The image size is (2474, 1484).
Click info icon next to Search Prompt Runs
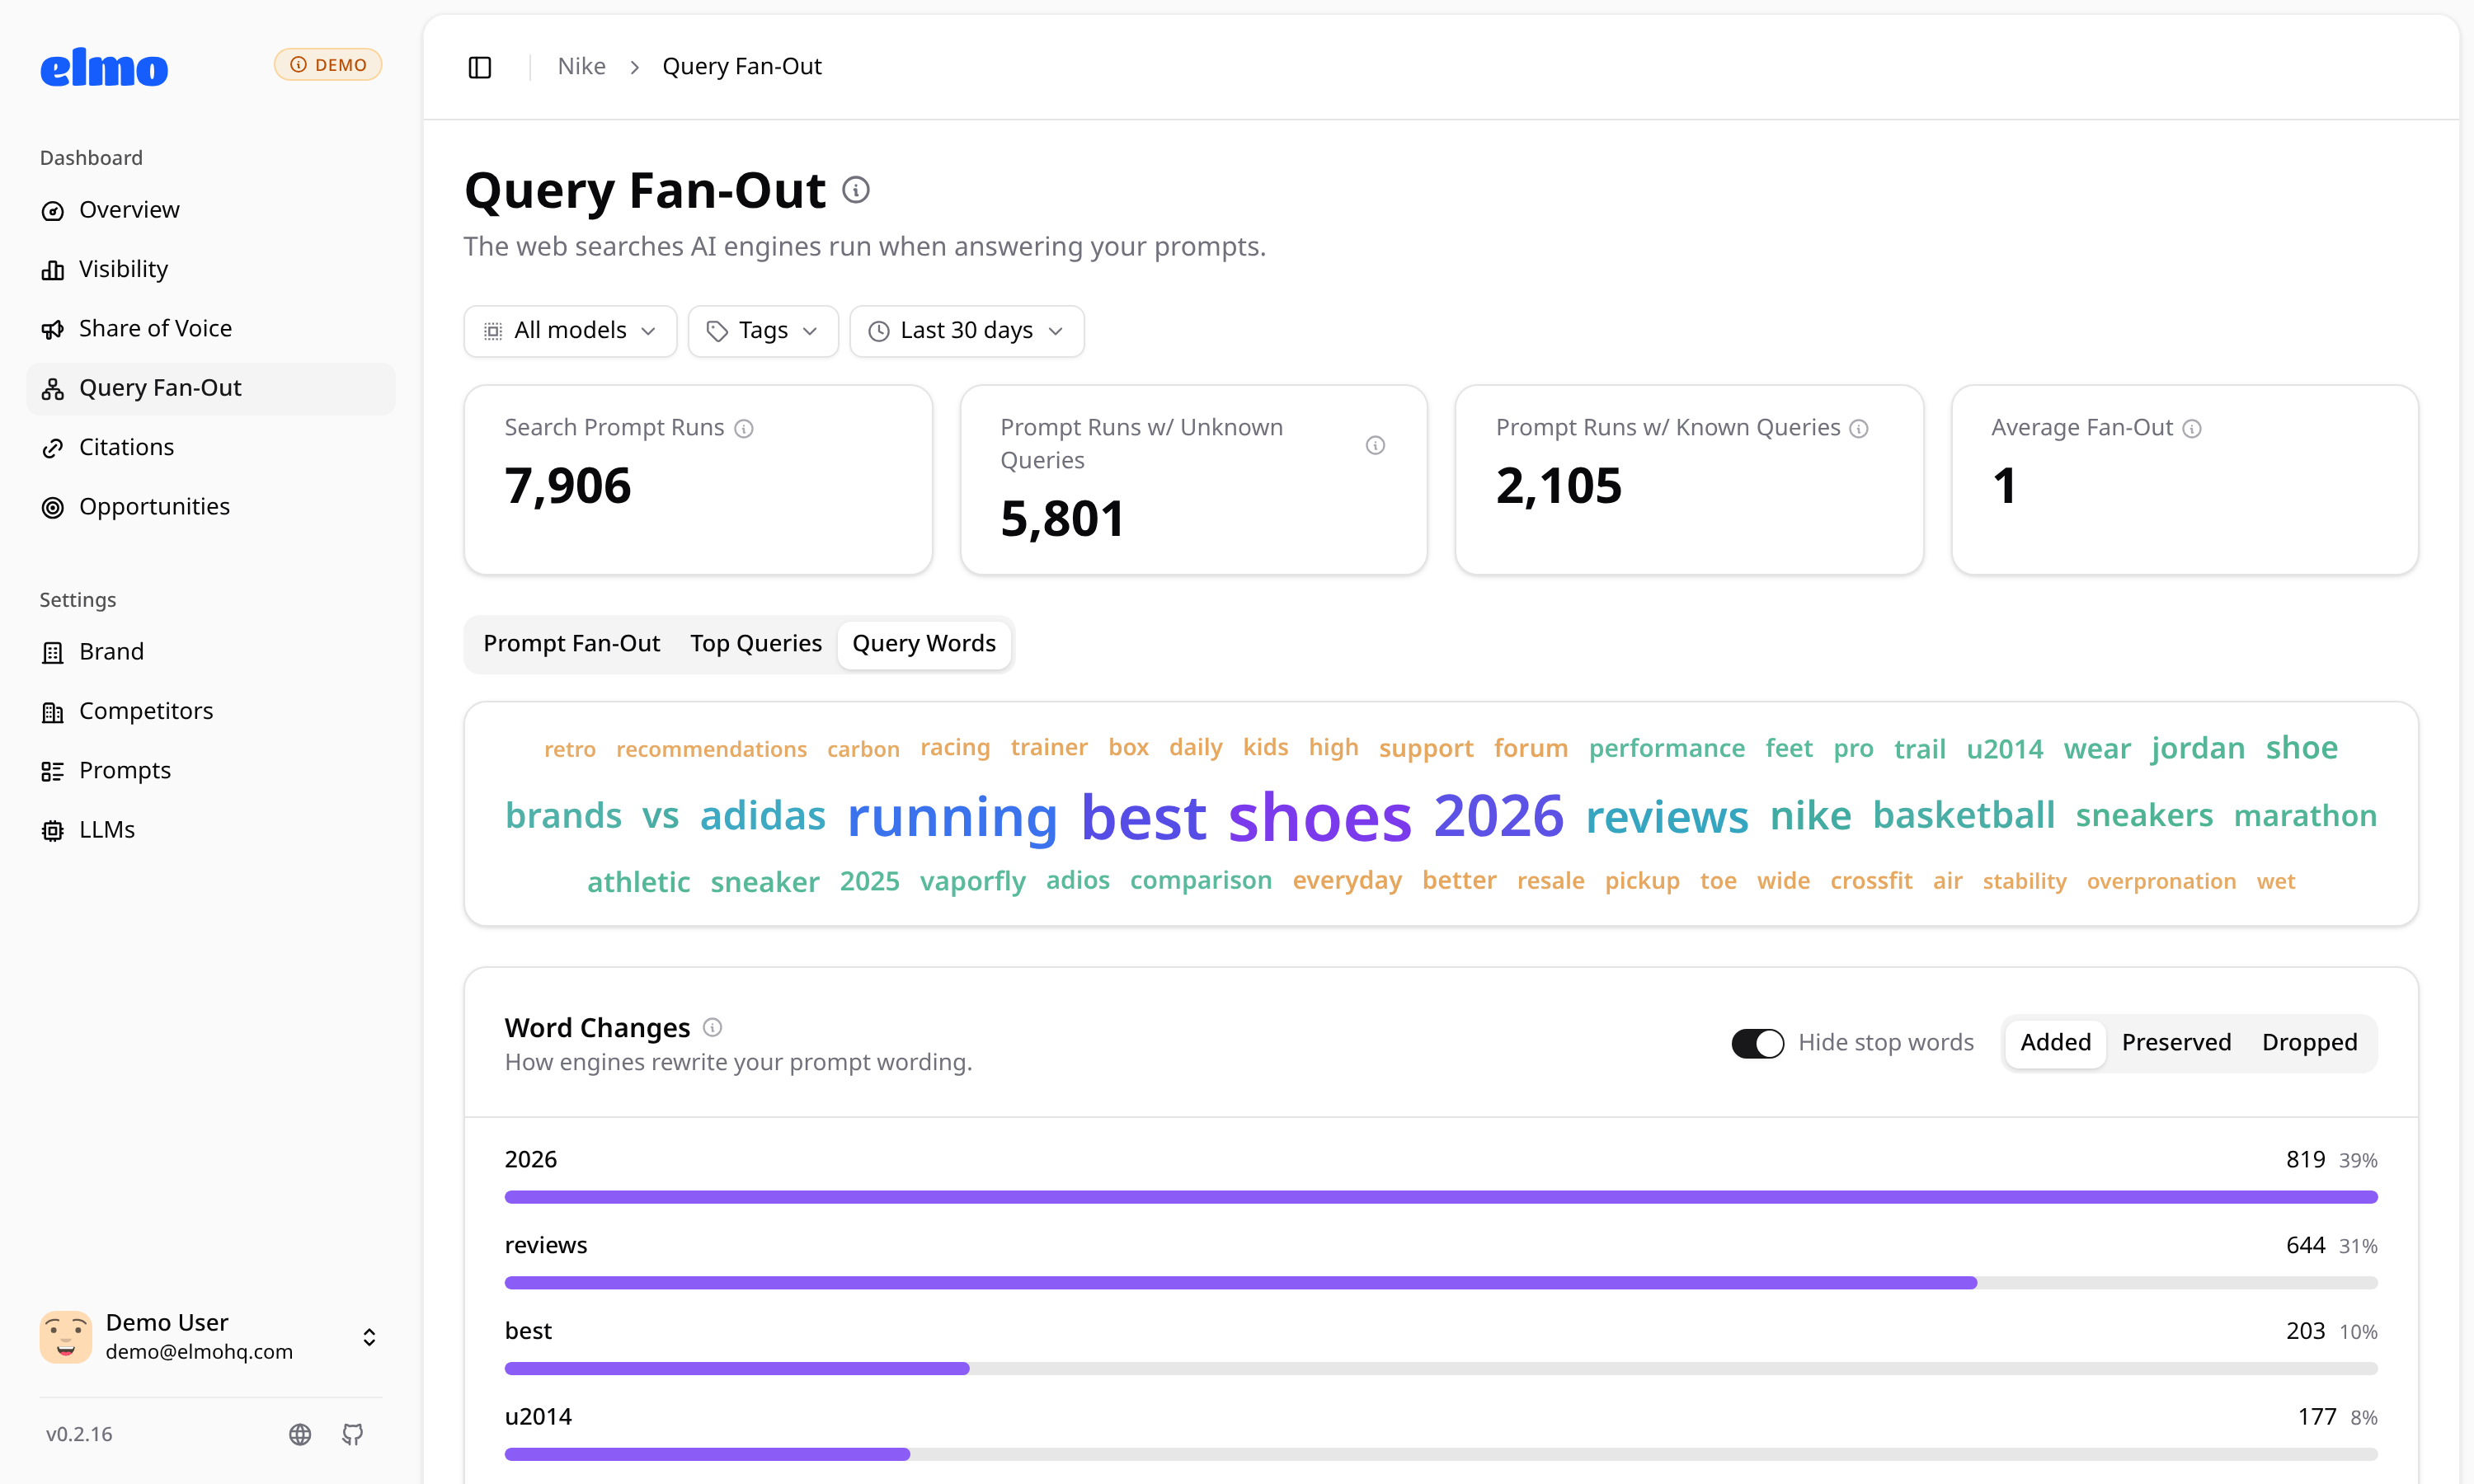(744, 429)
